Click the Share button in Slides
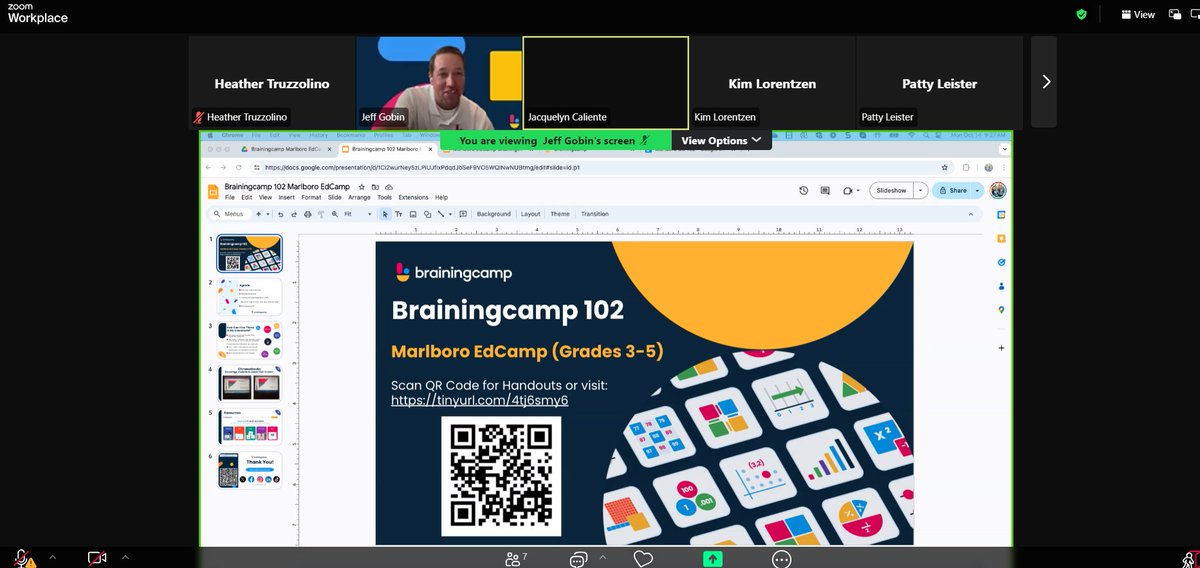Screen dimensions: 1200x568 click(x=952, y=190)
